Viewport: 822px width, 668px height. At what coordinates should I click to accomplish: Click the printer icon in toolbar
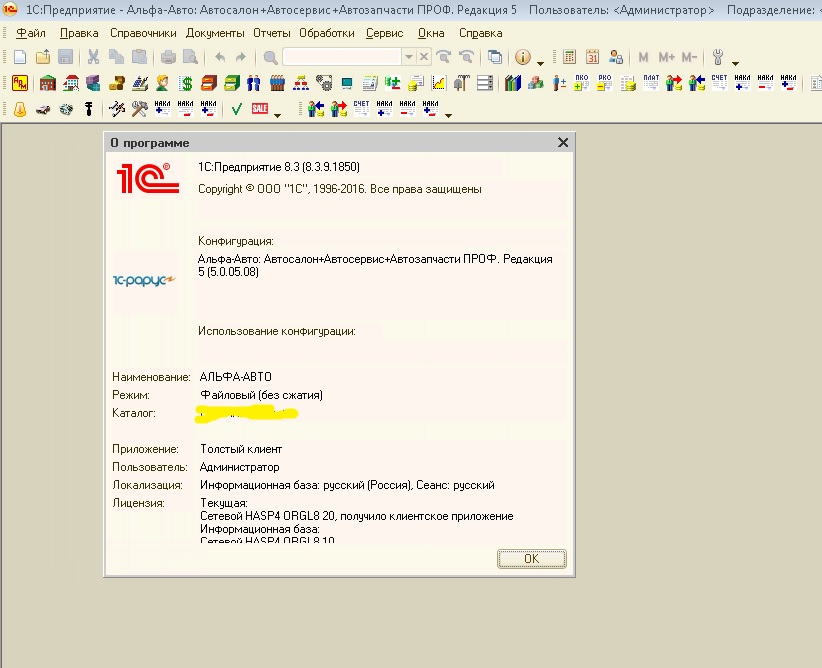(168, 57)
